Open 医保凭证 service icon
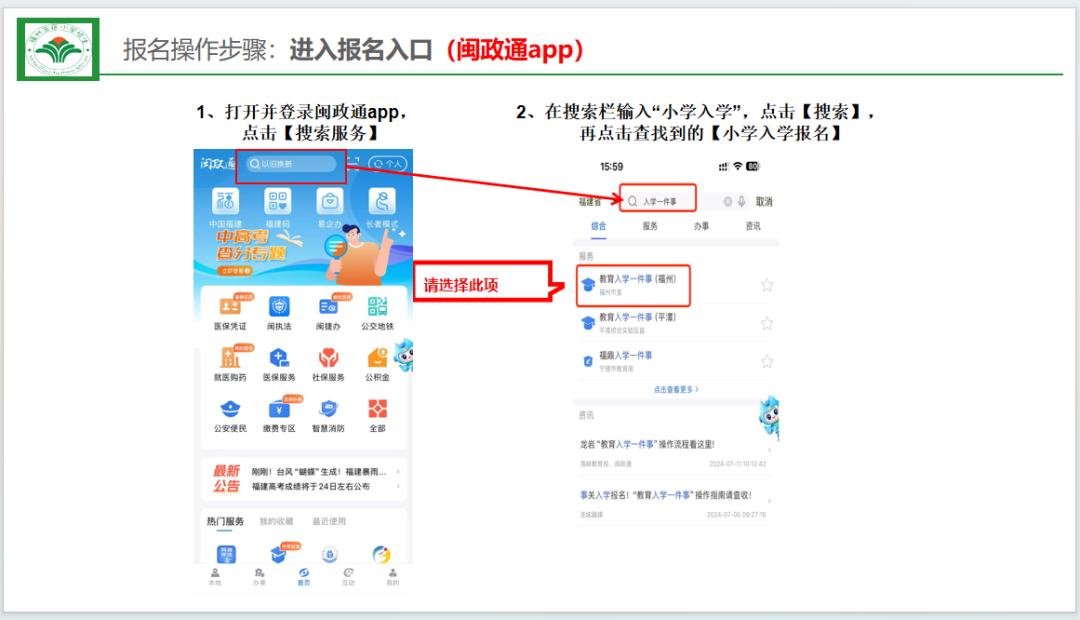The height and width of the screenshot is (620, 1080). tap(230, 306)
